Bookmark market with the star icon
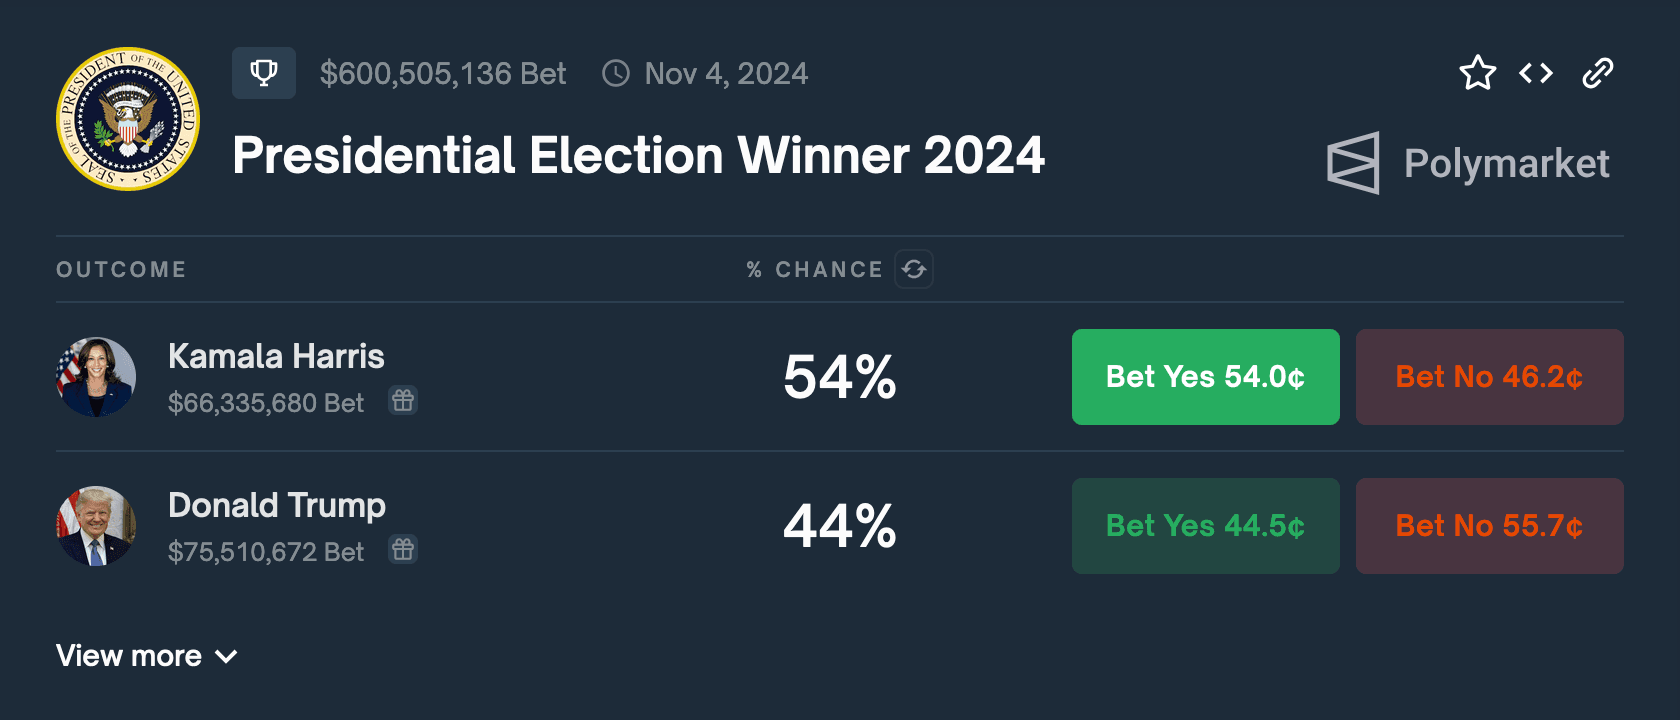 1477,73
